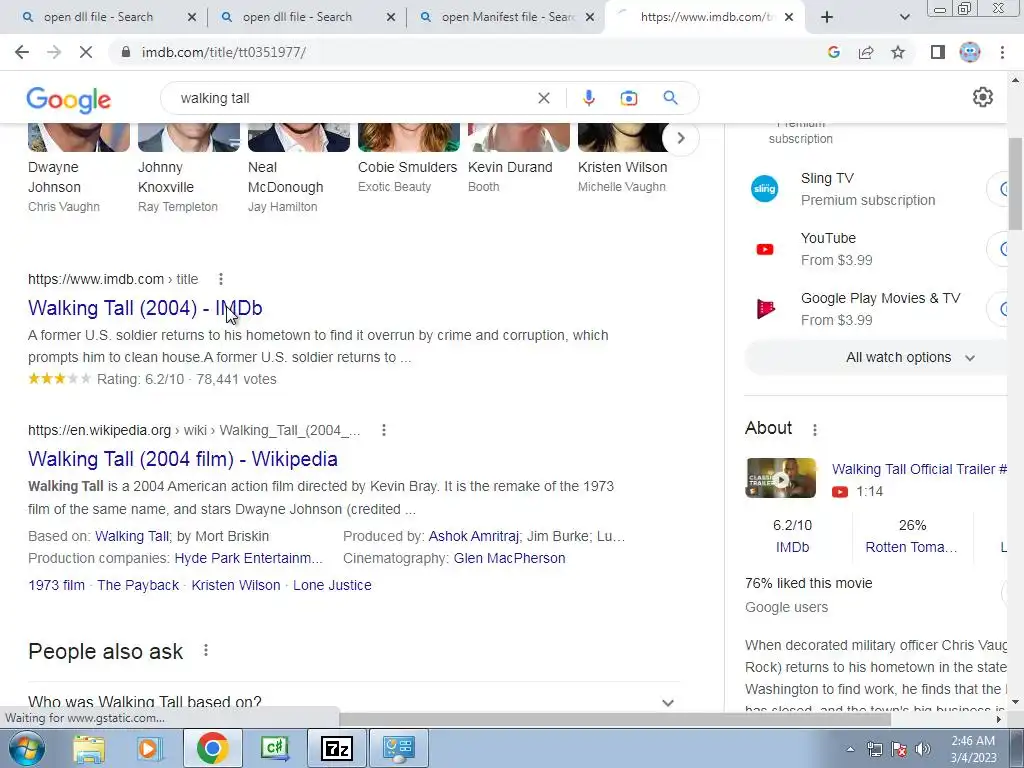Stop loading the page with the X button
Screen dimensions: 1024x768
pyautogui.click(x=86, y=52)
